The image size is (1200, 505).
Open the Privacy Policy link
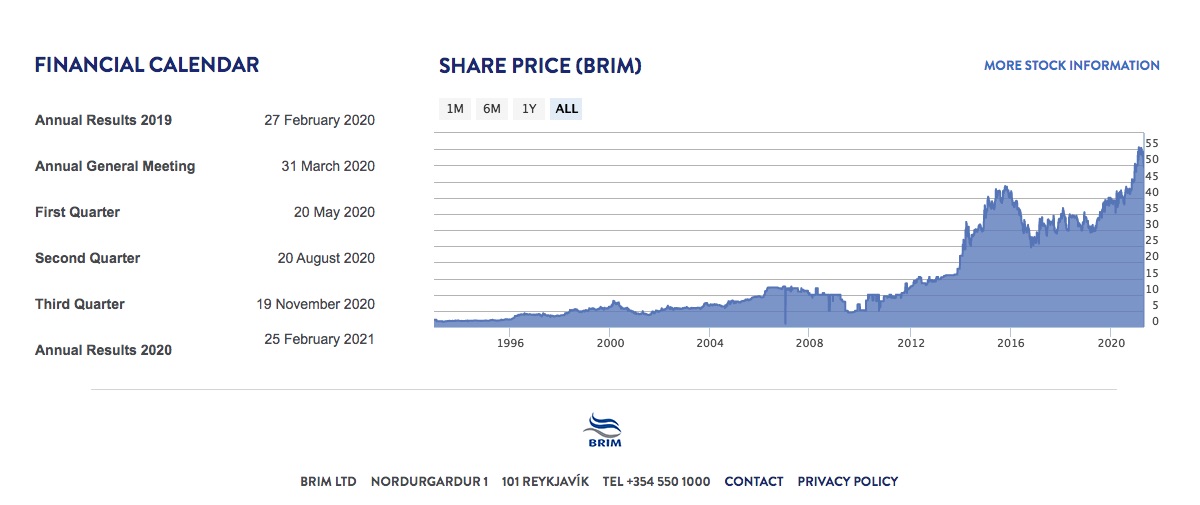pyautogui.click(x=848, y=482)
